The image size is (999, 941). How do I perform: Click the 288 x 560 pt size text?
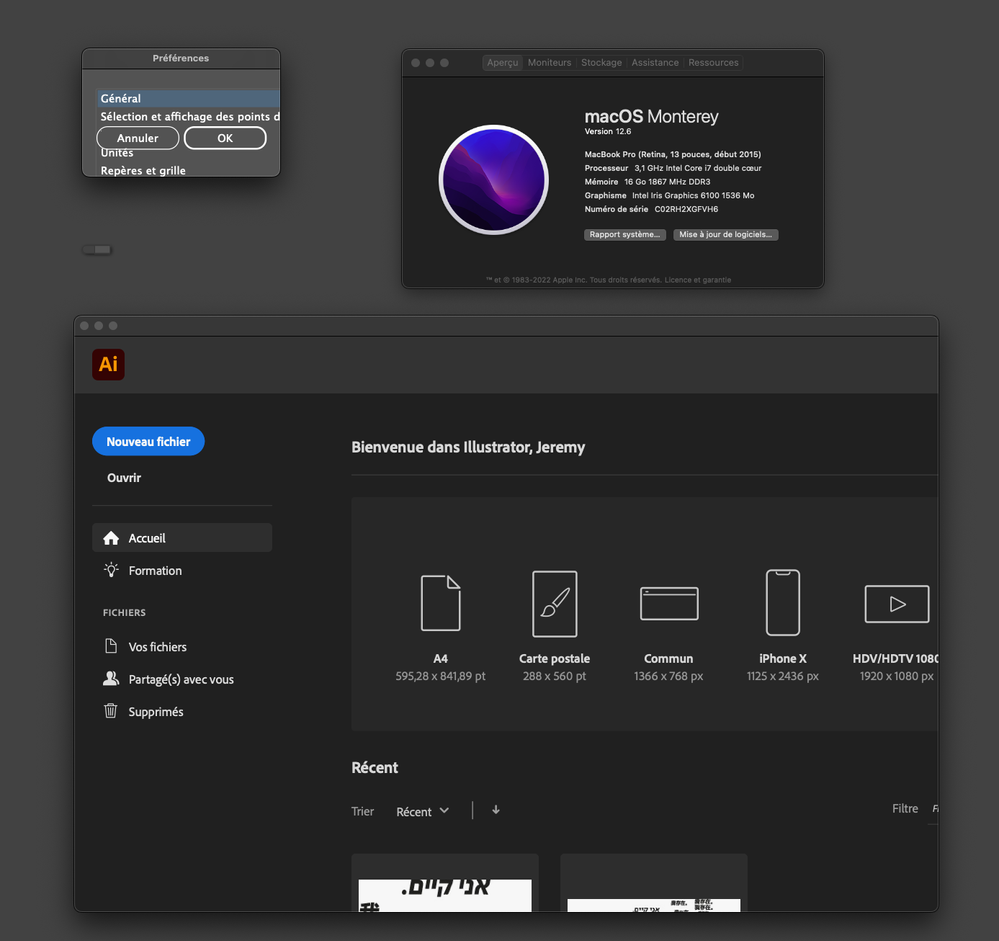coord(554,676)
